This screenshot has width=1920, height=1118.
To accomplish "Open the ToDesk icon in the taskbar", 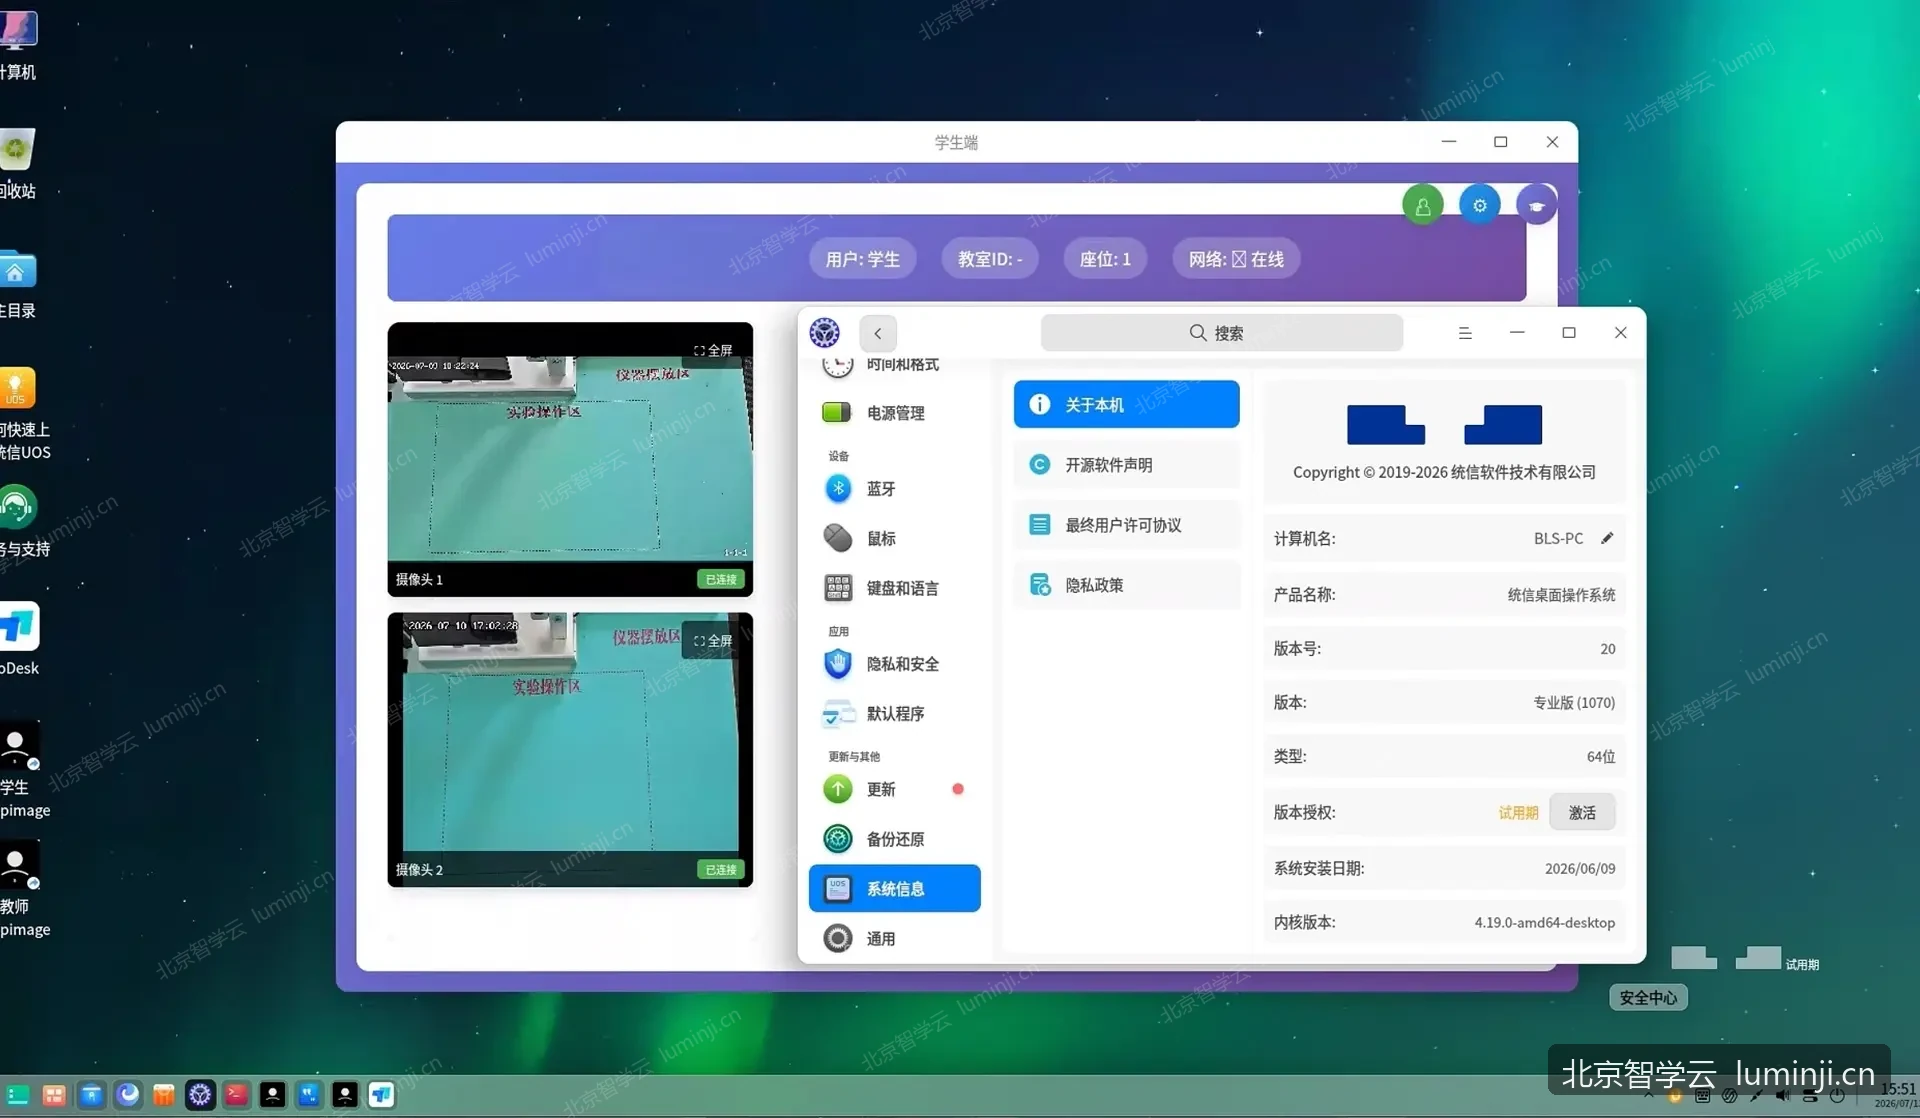I will pyautogui.click(x=381, y=1095).
